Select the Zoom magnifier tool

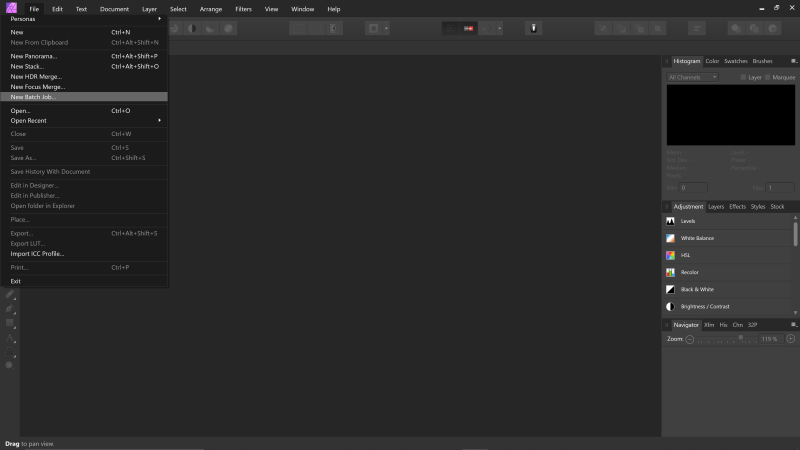10,365
